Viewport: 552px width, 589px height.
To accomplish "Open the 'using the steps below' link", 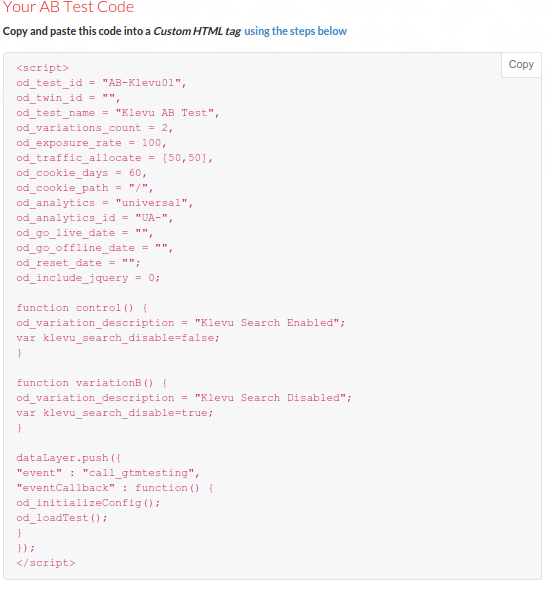I will tap(295, 31).
